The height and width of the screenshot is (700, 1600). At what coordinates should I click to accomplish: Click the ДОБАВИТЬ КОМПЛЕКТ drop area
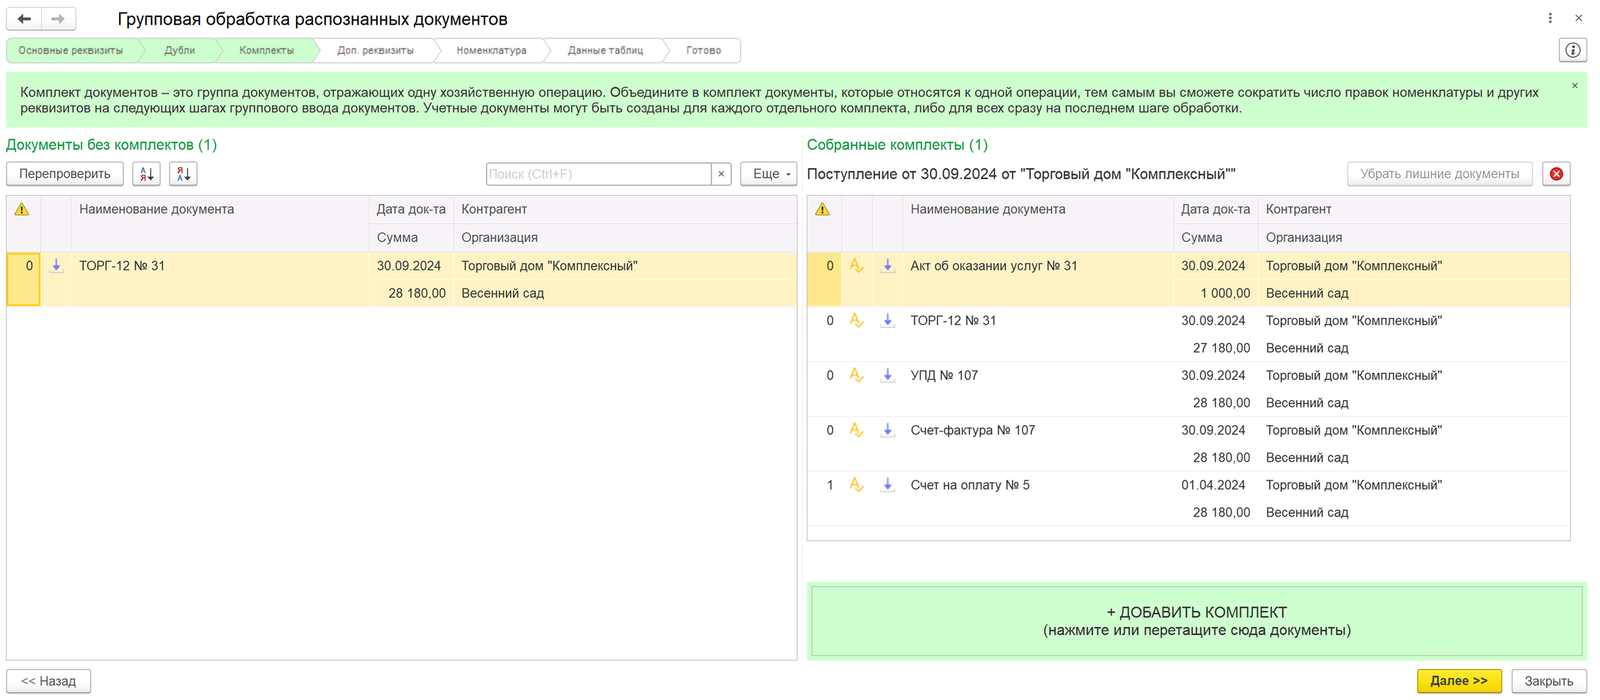[x=1196, y=621]
